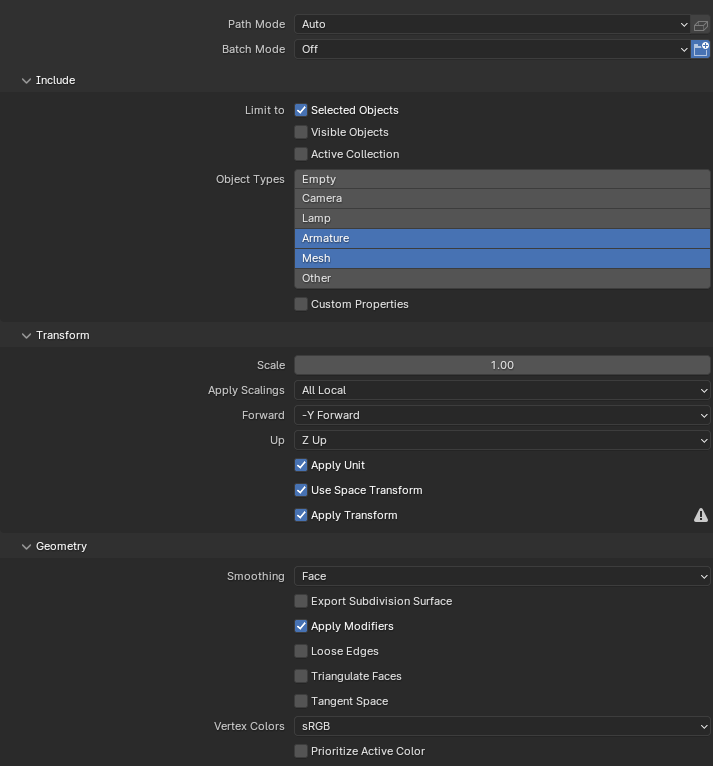Enable Active Collection checkbox
The width and height of the screenshot is (713, 766).
coord(301,154)
